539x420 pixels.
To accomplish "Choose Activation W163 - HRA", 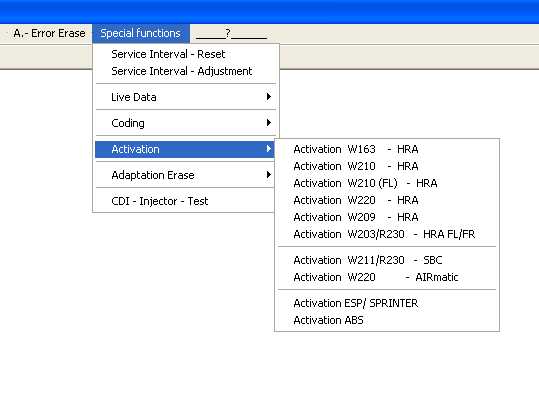I will pos(387,149).
